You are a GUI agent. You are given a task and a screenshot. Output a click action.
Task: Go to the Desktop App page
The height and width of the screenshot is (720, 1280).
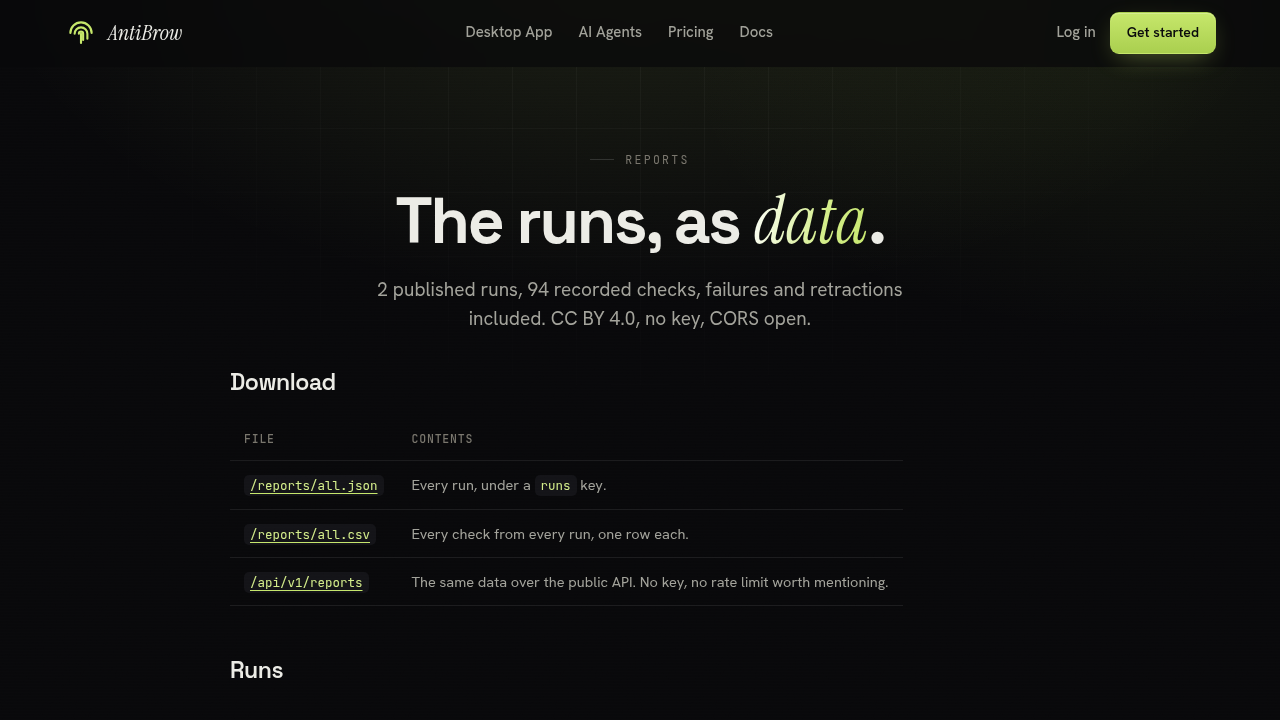tap(508, 32)
